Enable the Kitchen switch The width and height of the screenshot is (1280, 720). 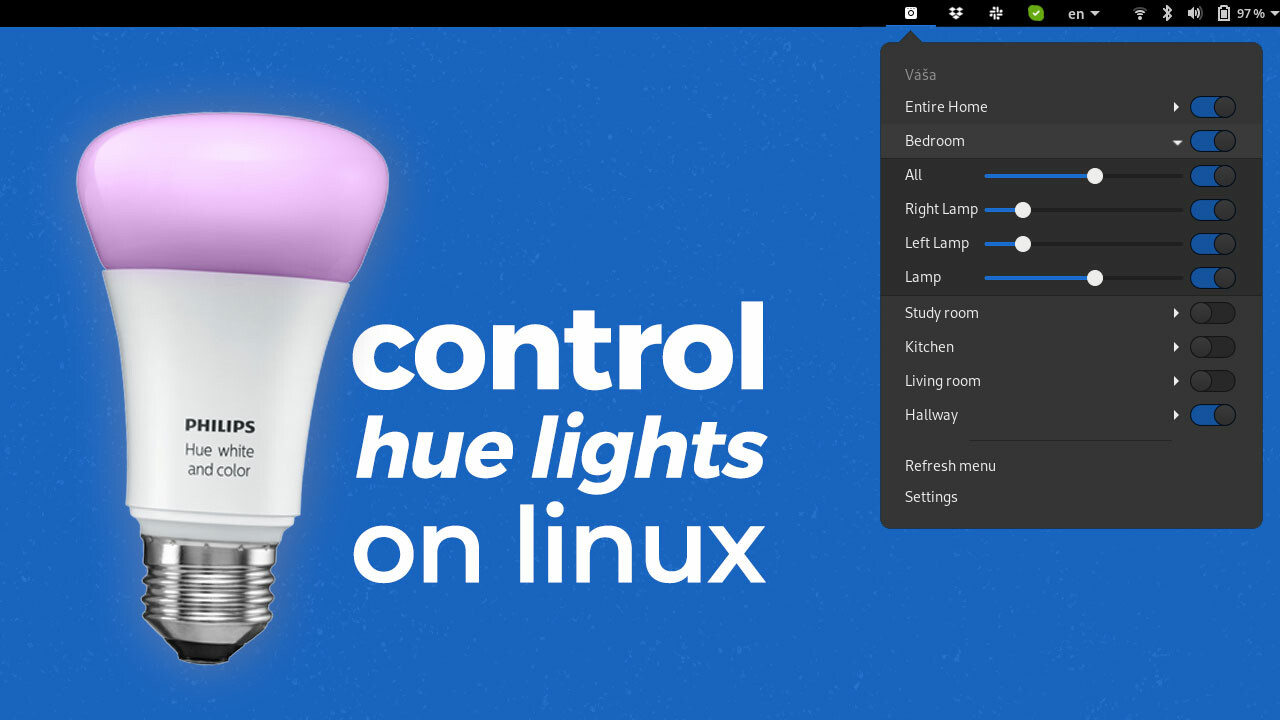click(1213, 347)
